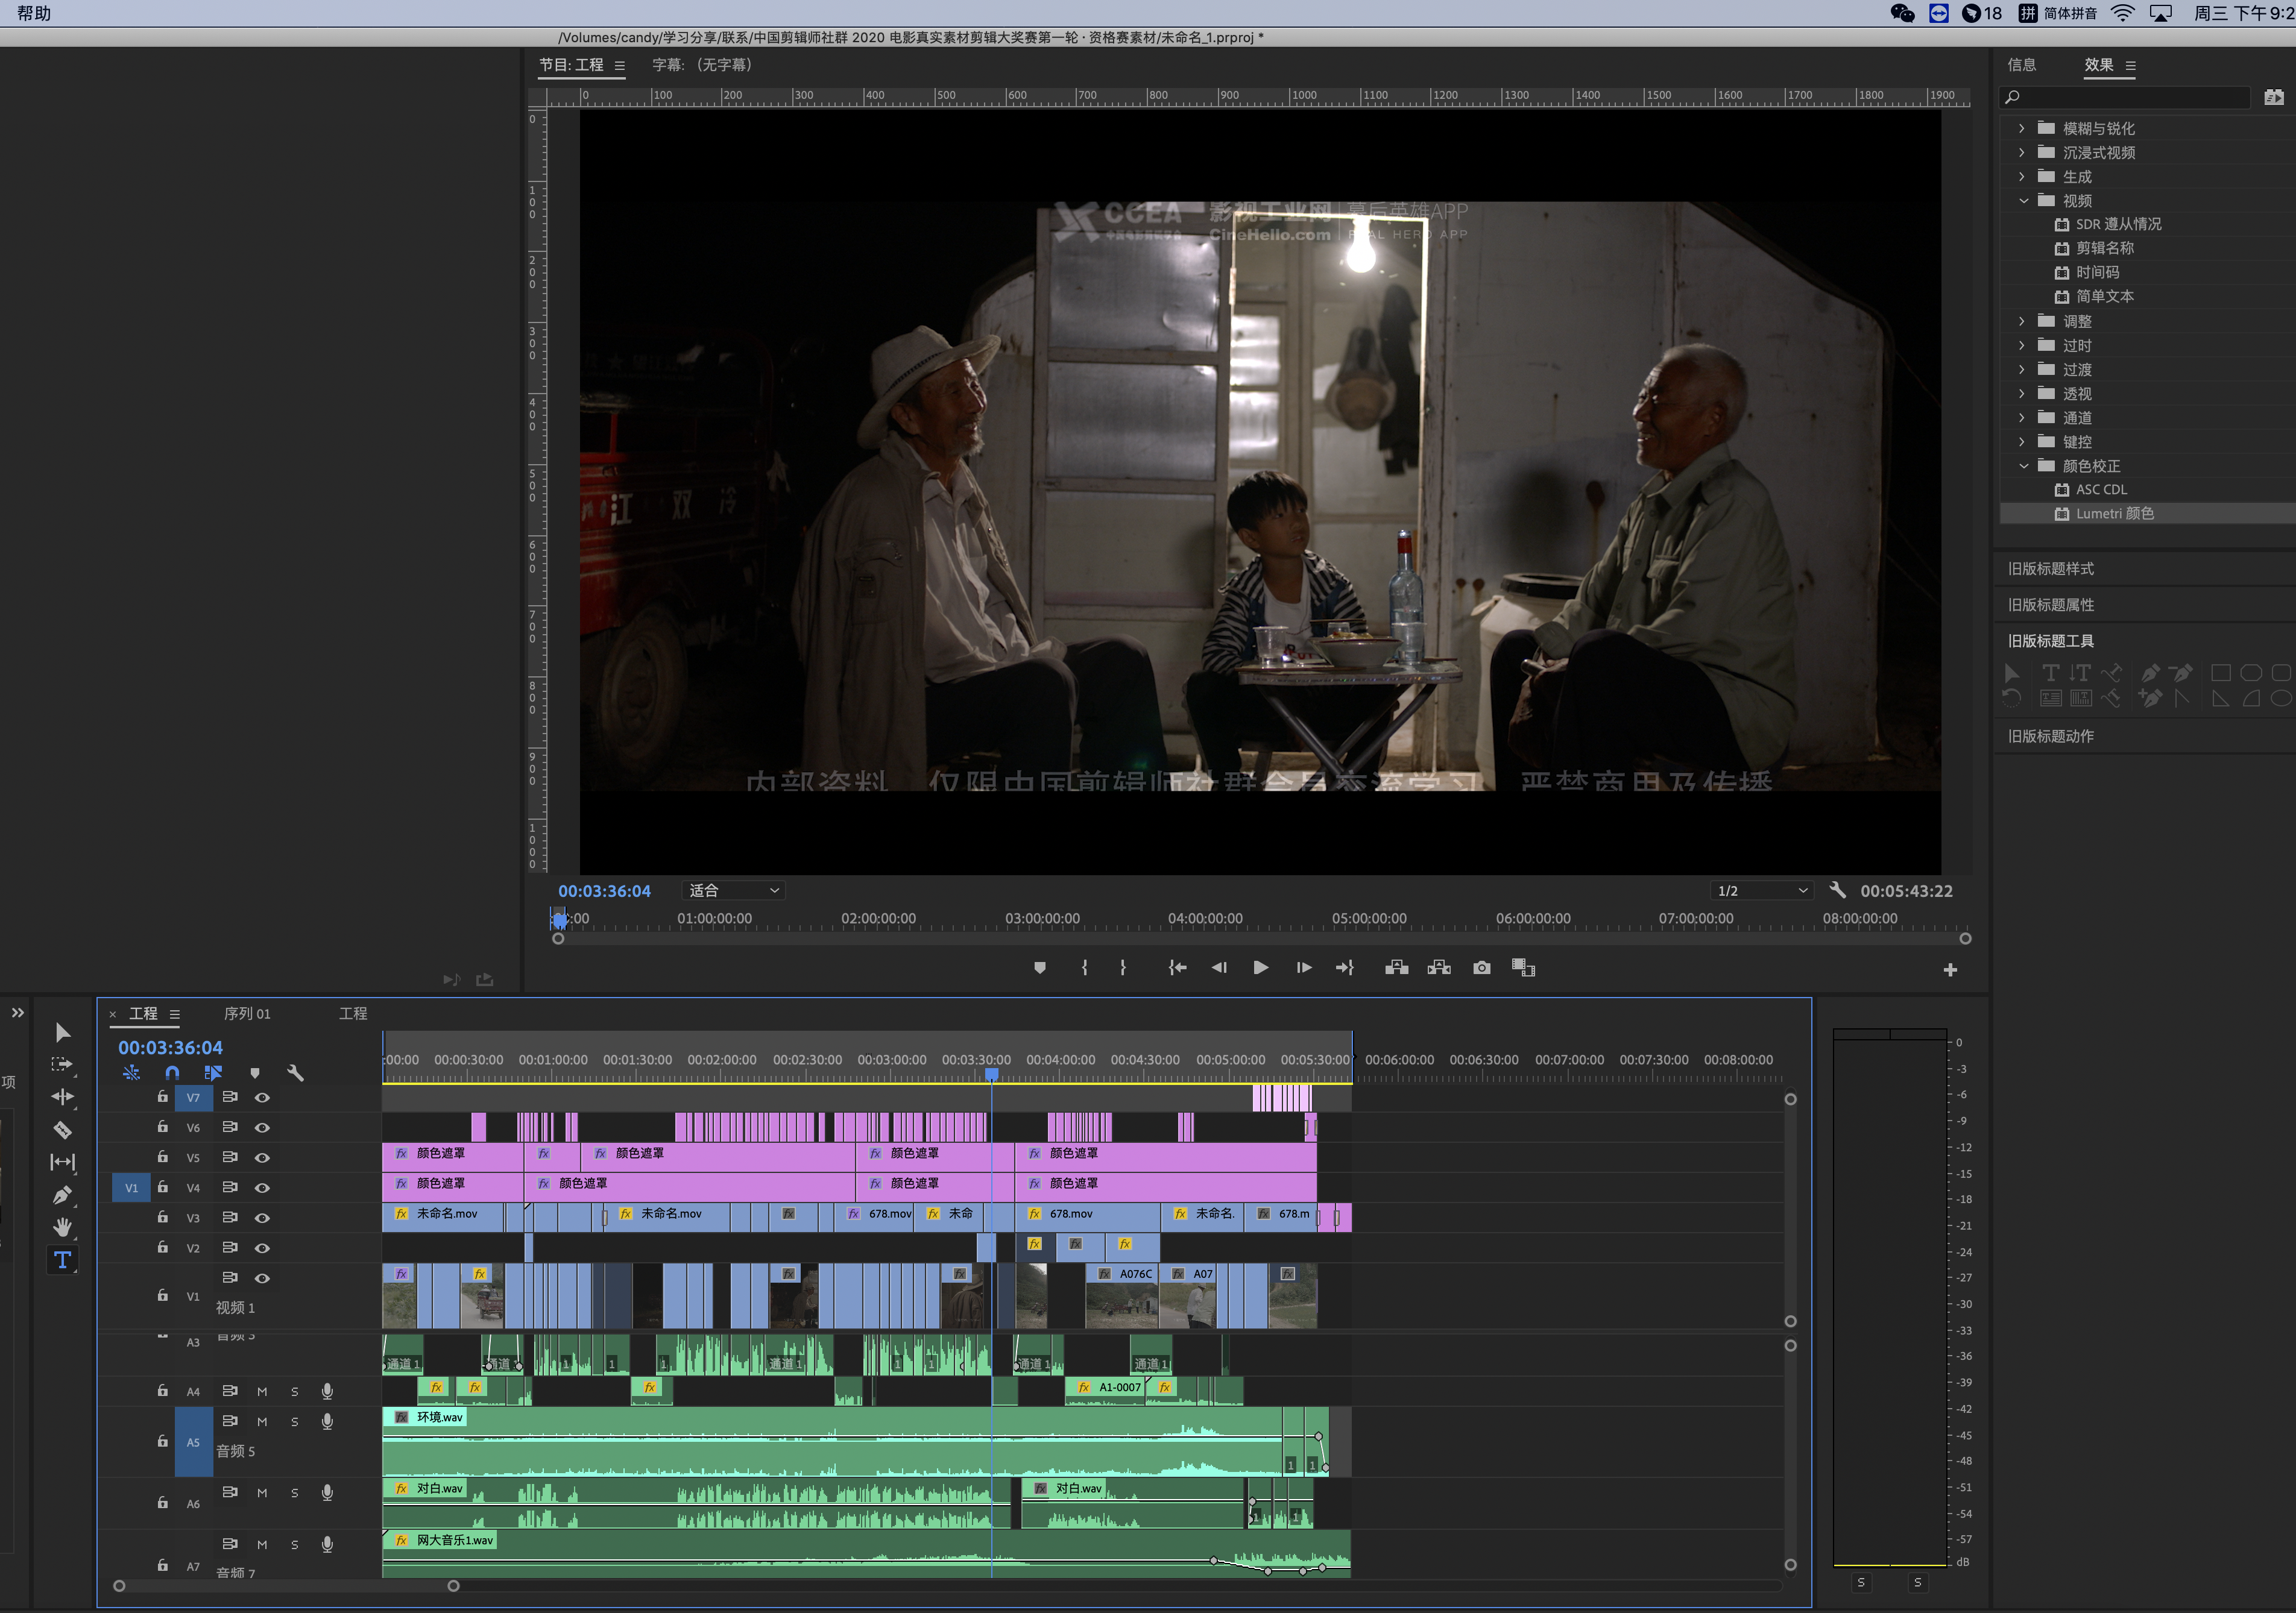The image size is (2296, 1613).
Task: Mute audio track A4
Action: pyautogui.click(x=262, y=1391)
